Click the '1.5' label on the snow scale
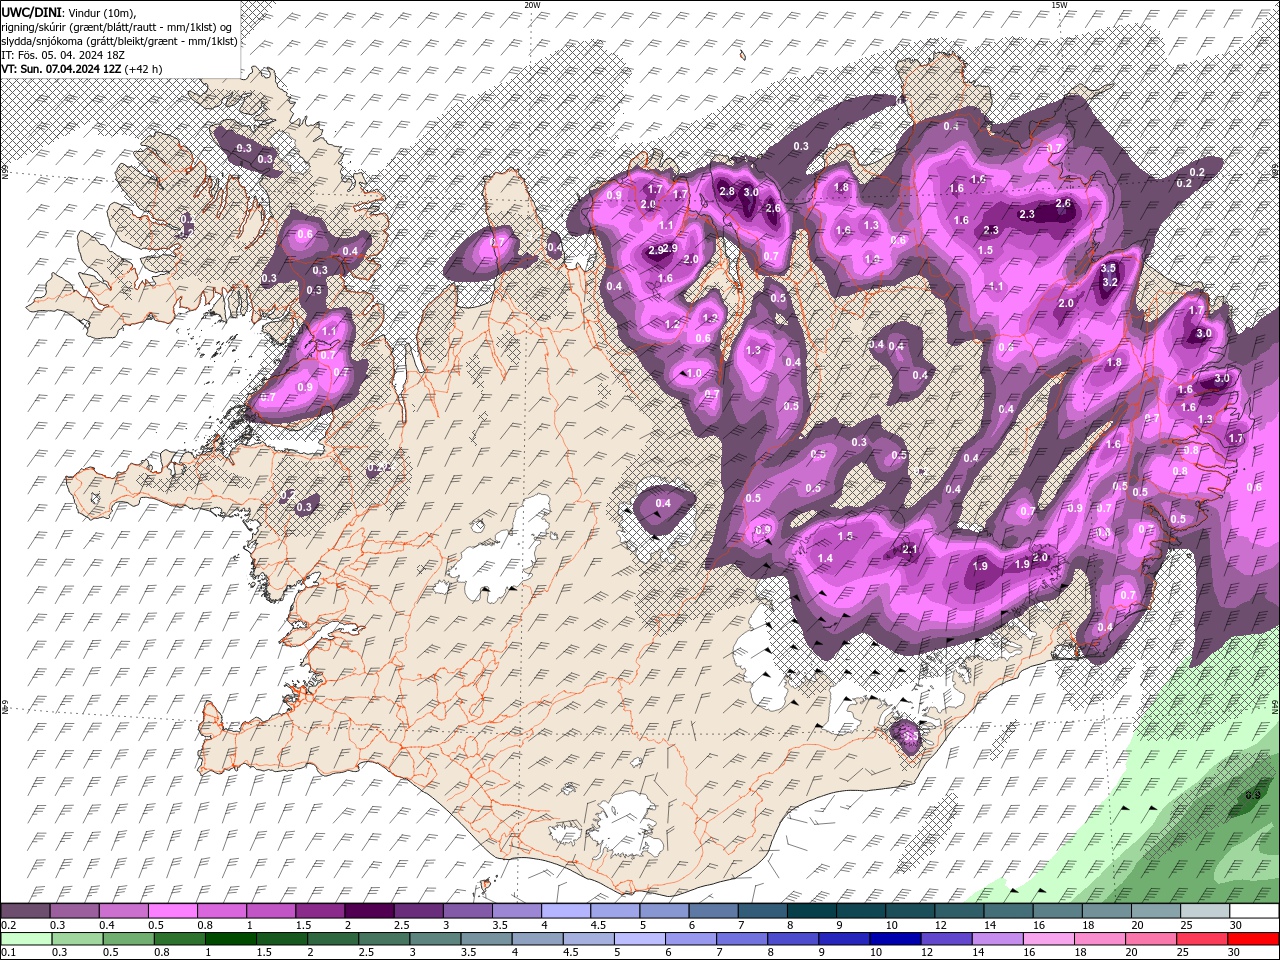 tap(302, 926)
